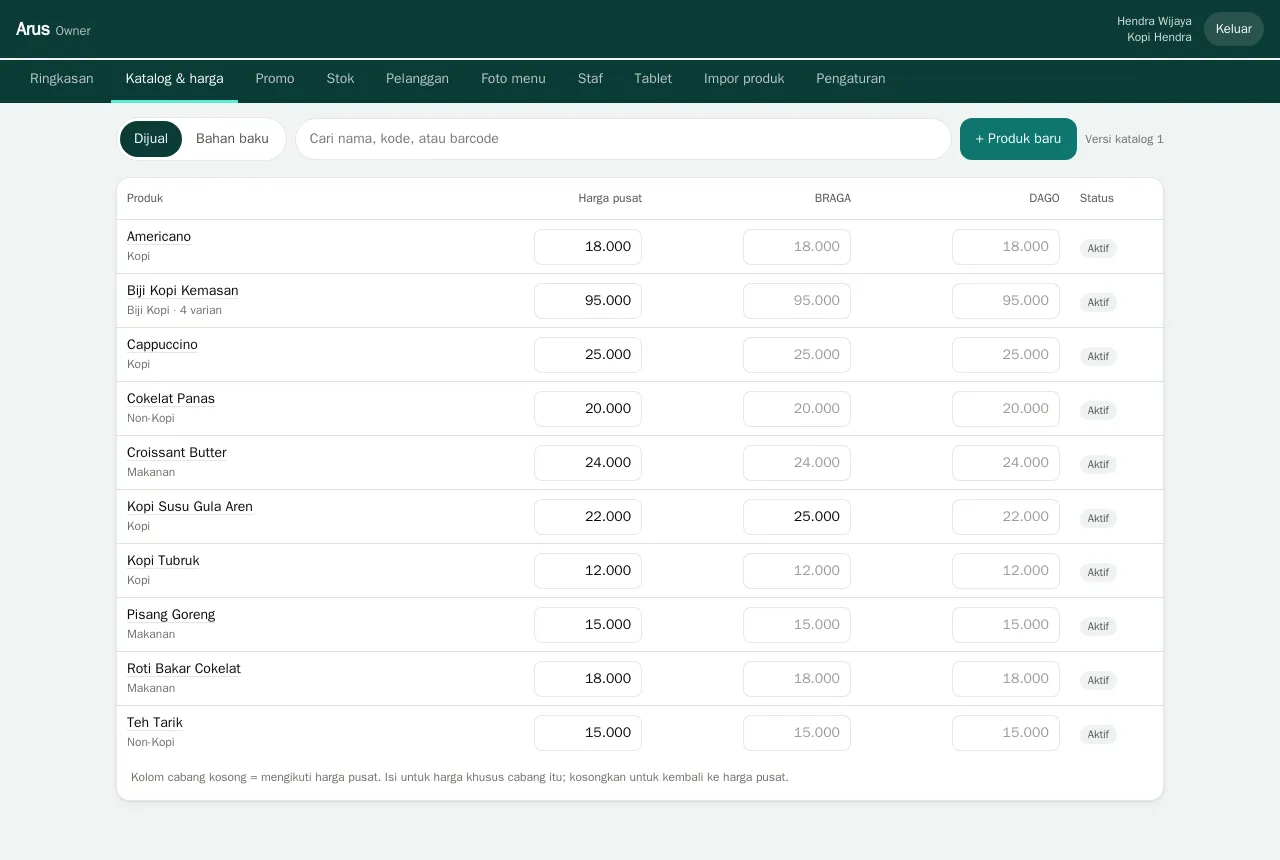Click the Keluar button

pos(1234,29)
